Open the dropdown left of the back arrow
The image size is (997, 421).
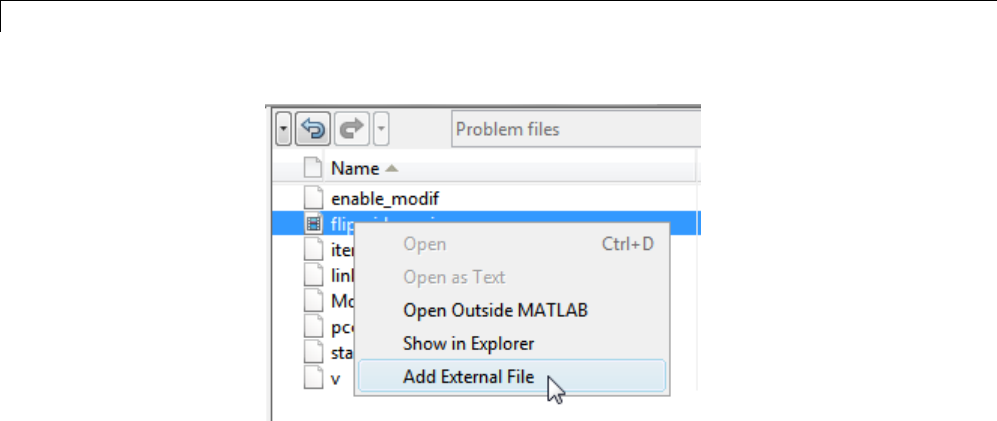(284, 129)
